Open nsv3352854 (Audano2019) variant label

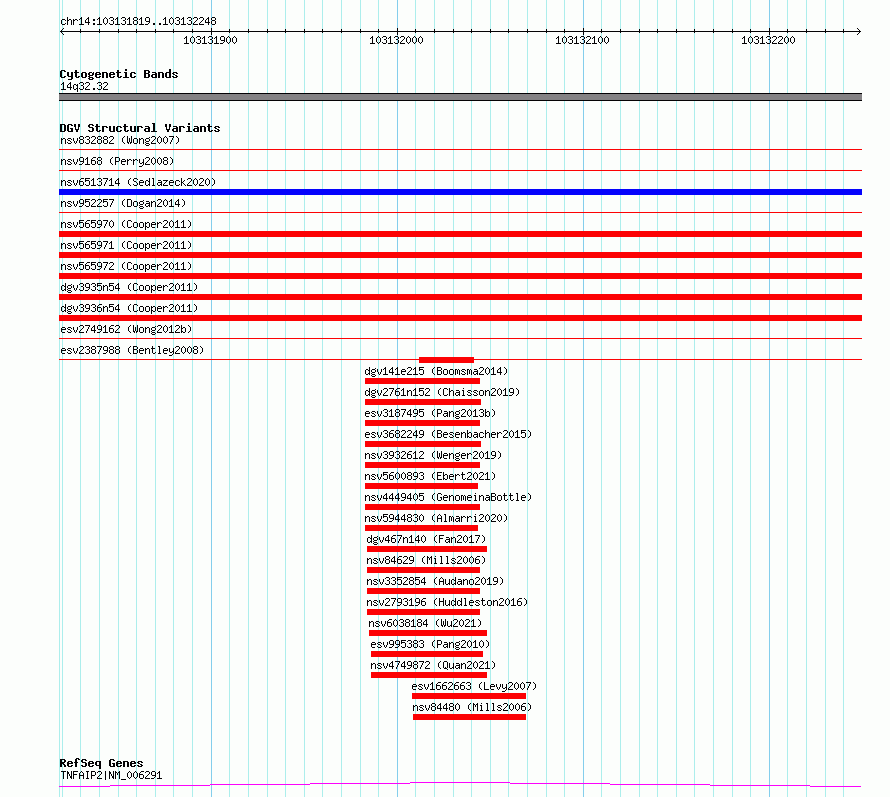click(x=435, y=581)
